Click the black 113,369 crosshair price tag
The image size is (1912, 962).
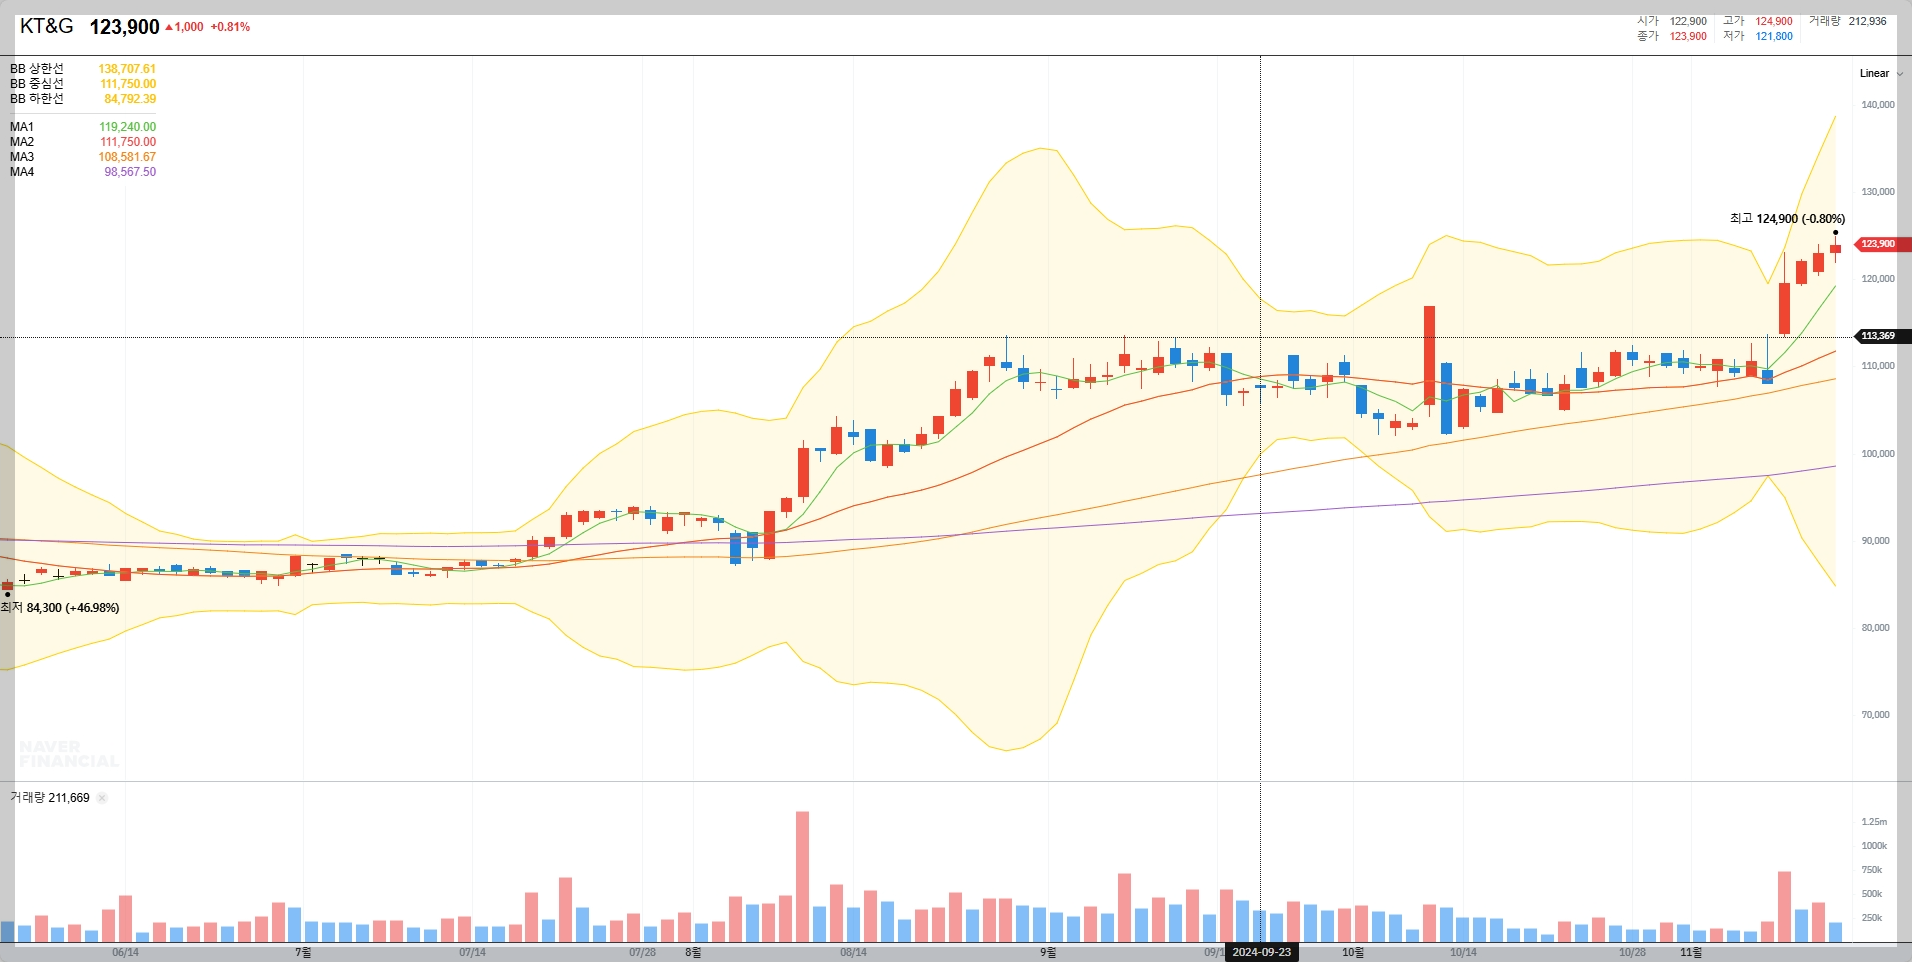1882,336
